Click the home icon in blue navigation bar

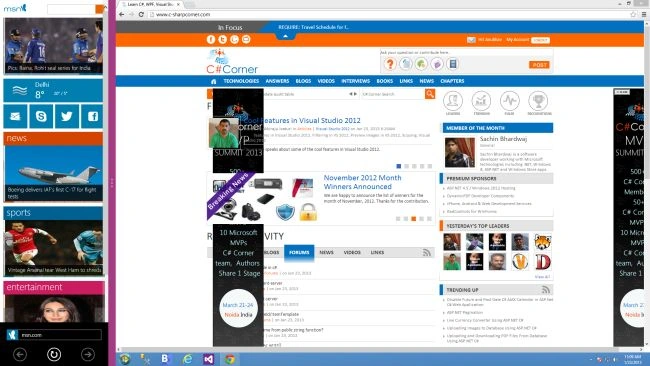(213, 81)
